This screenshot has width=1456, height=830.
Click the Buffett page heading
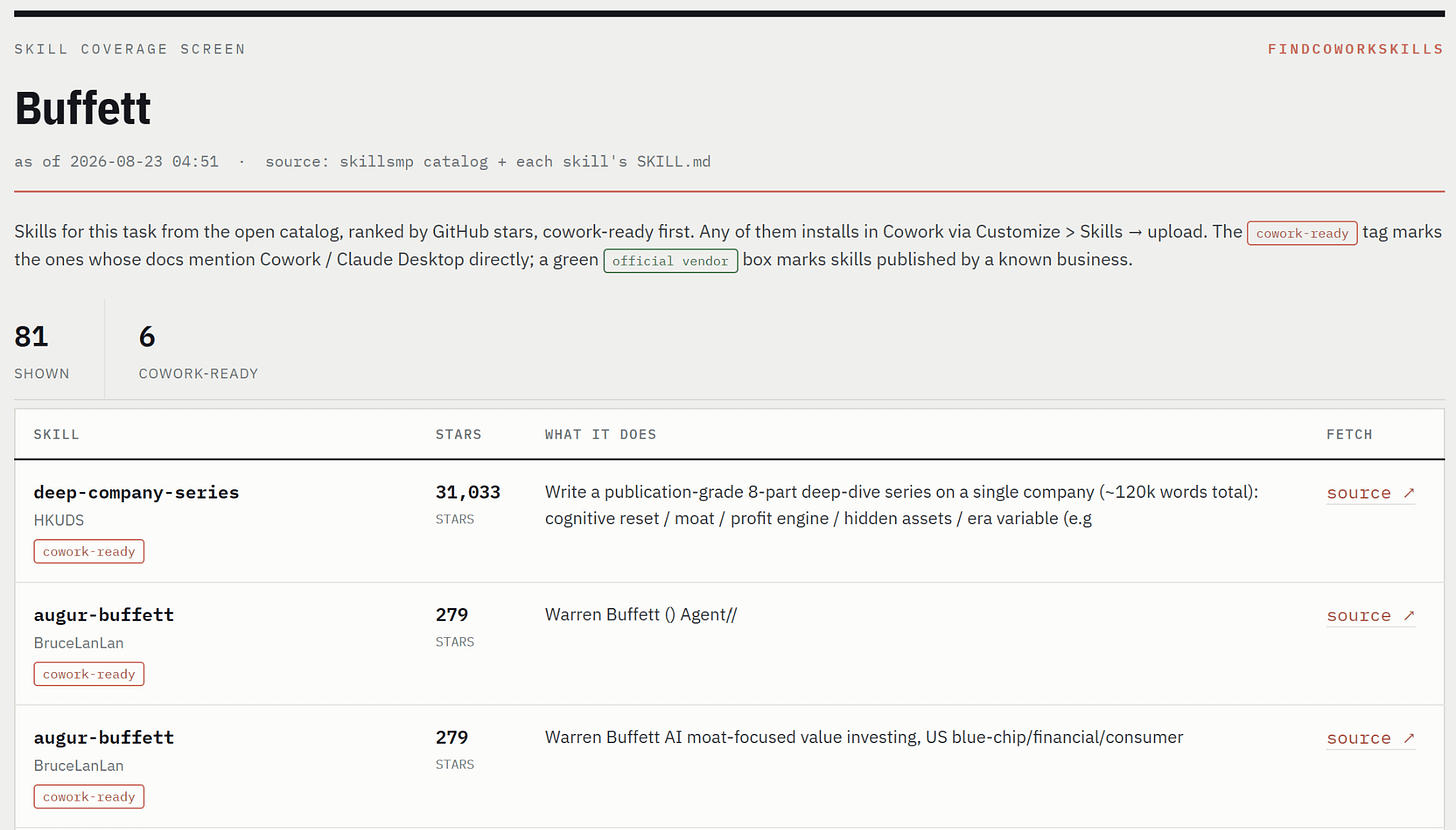[82, 106]
